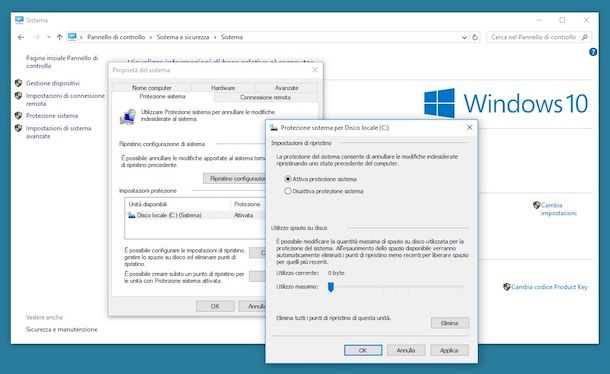The image size is (610, 374).
Task: Click the Sistema breadcrumb segment
Action: point(232,37)
